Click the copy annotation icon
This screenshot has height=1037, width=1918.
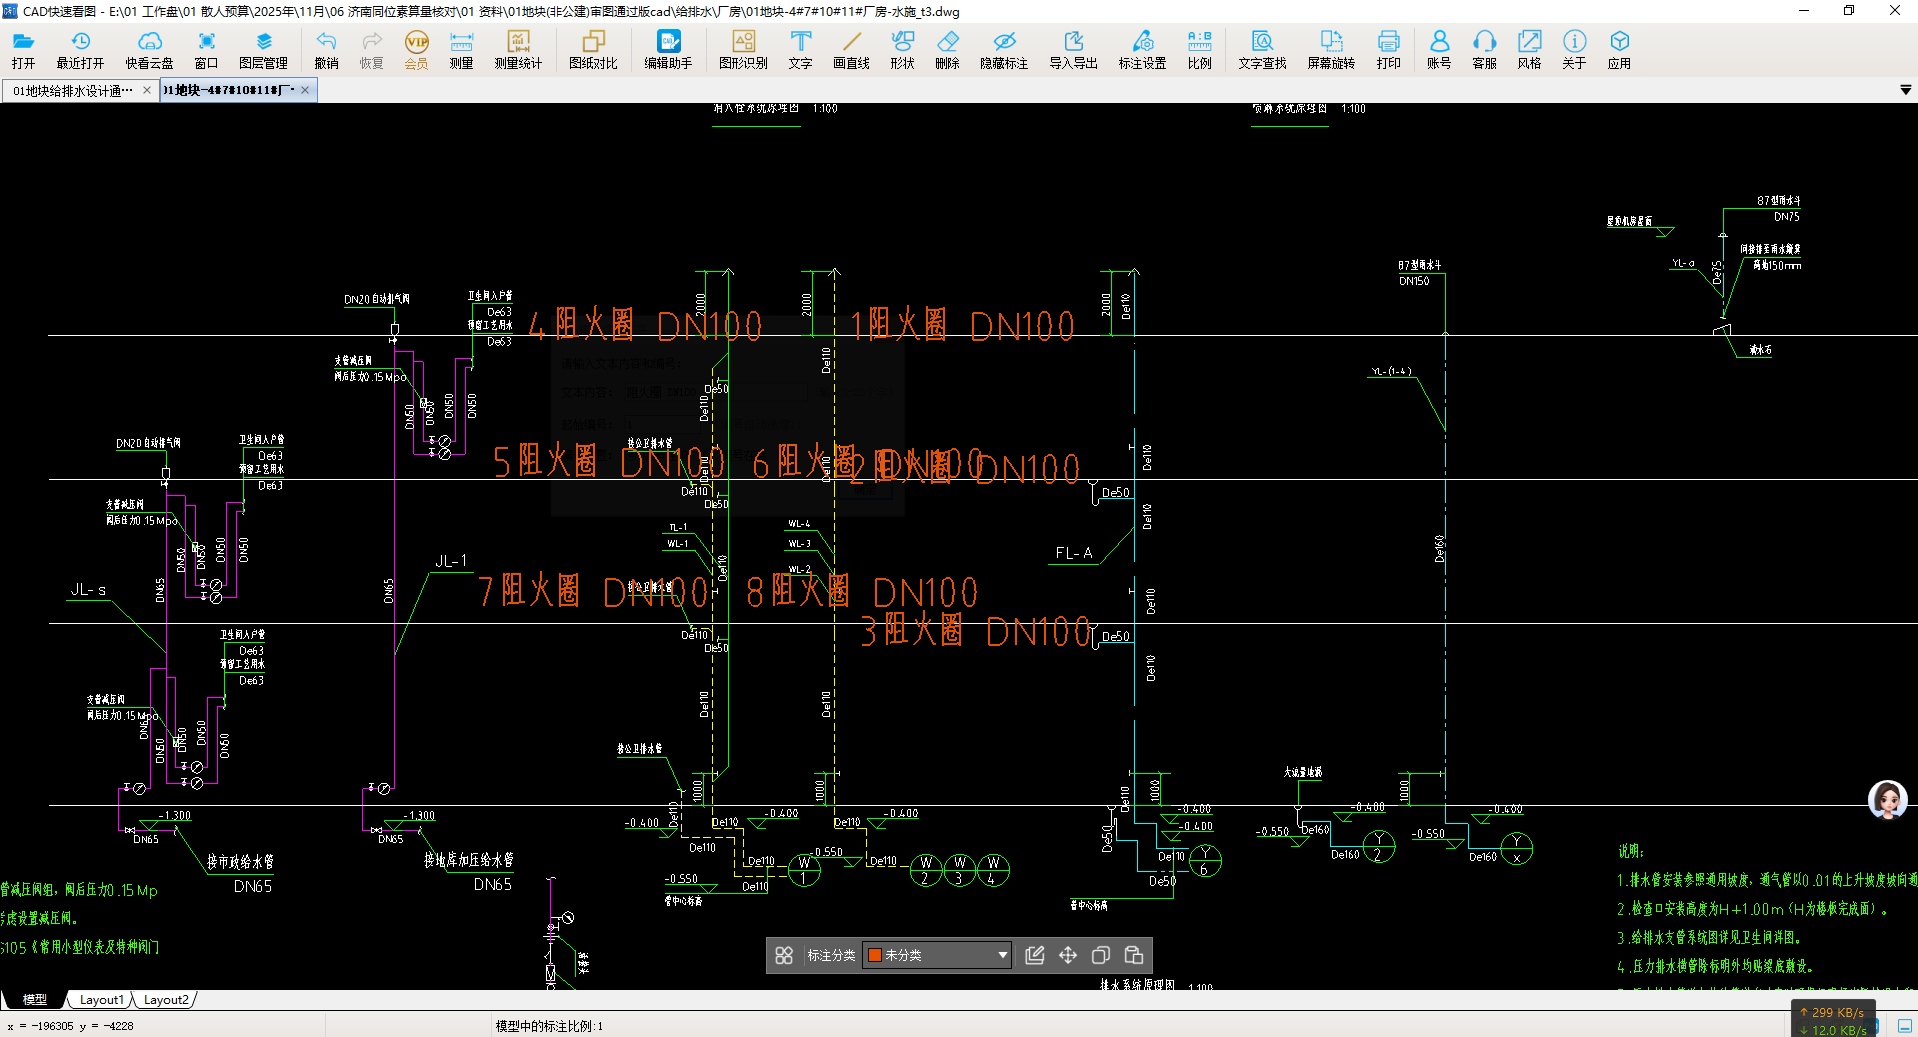click(1101, 955)
